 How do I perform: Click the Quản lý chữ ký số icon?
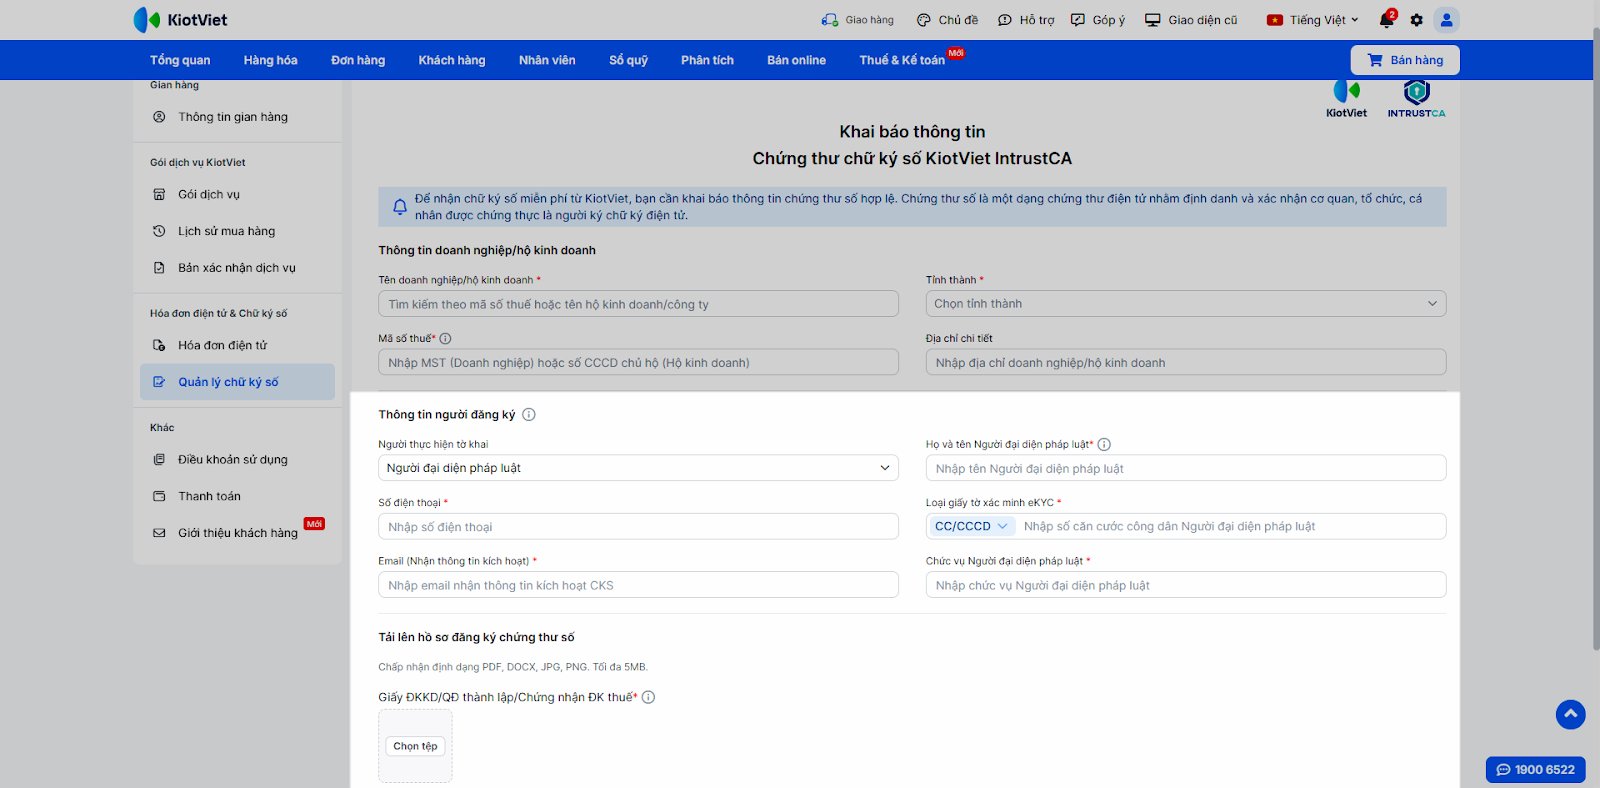[x=159, y=382]
